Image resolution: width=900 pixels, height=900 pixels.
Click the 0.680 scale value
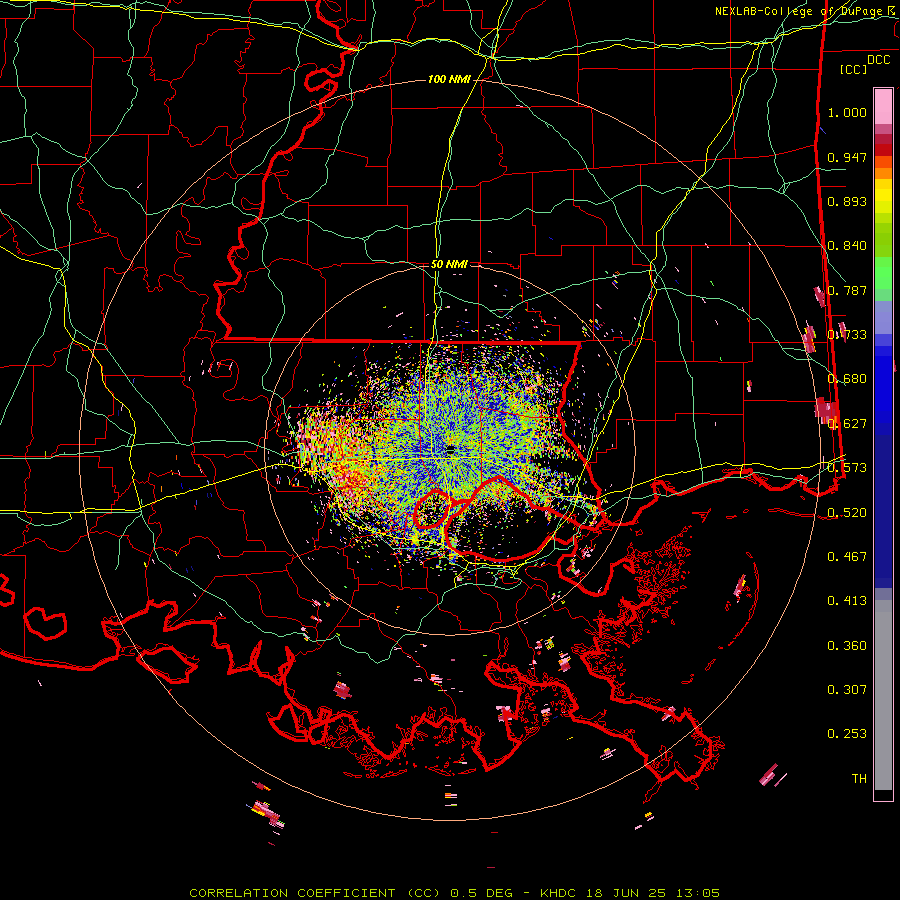[847, 379]
